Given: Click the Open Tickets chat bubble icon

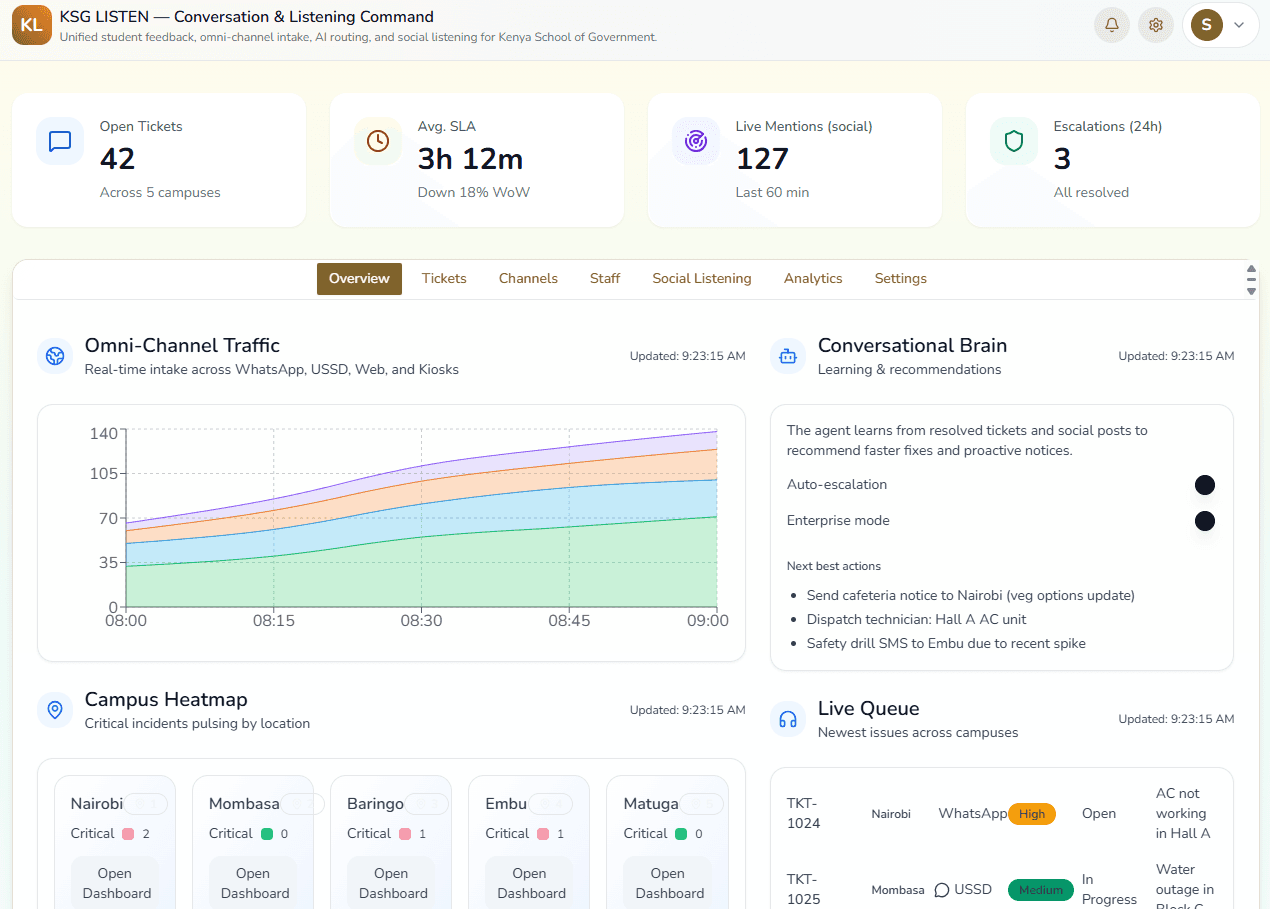Looking at the screenshot, I should [x=60, y=141].
